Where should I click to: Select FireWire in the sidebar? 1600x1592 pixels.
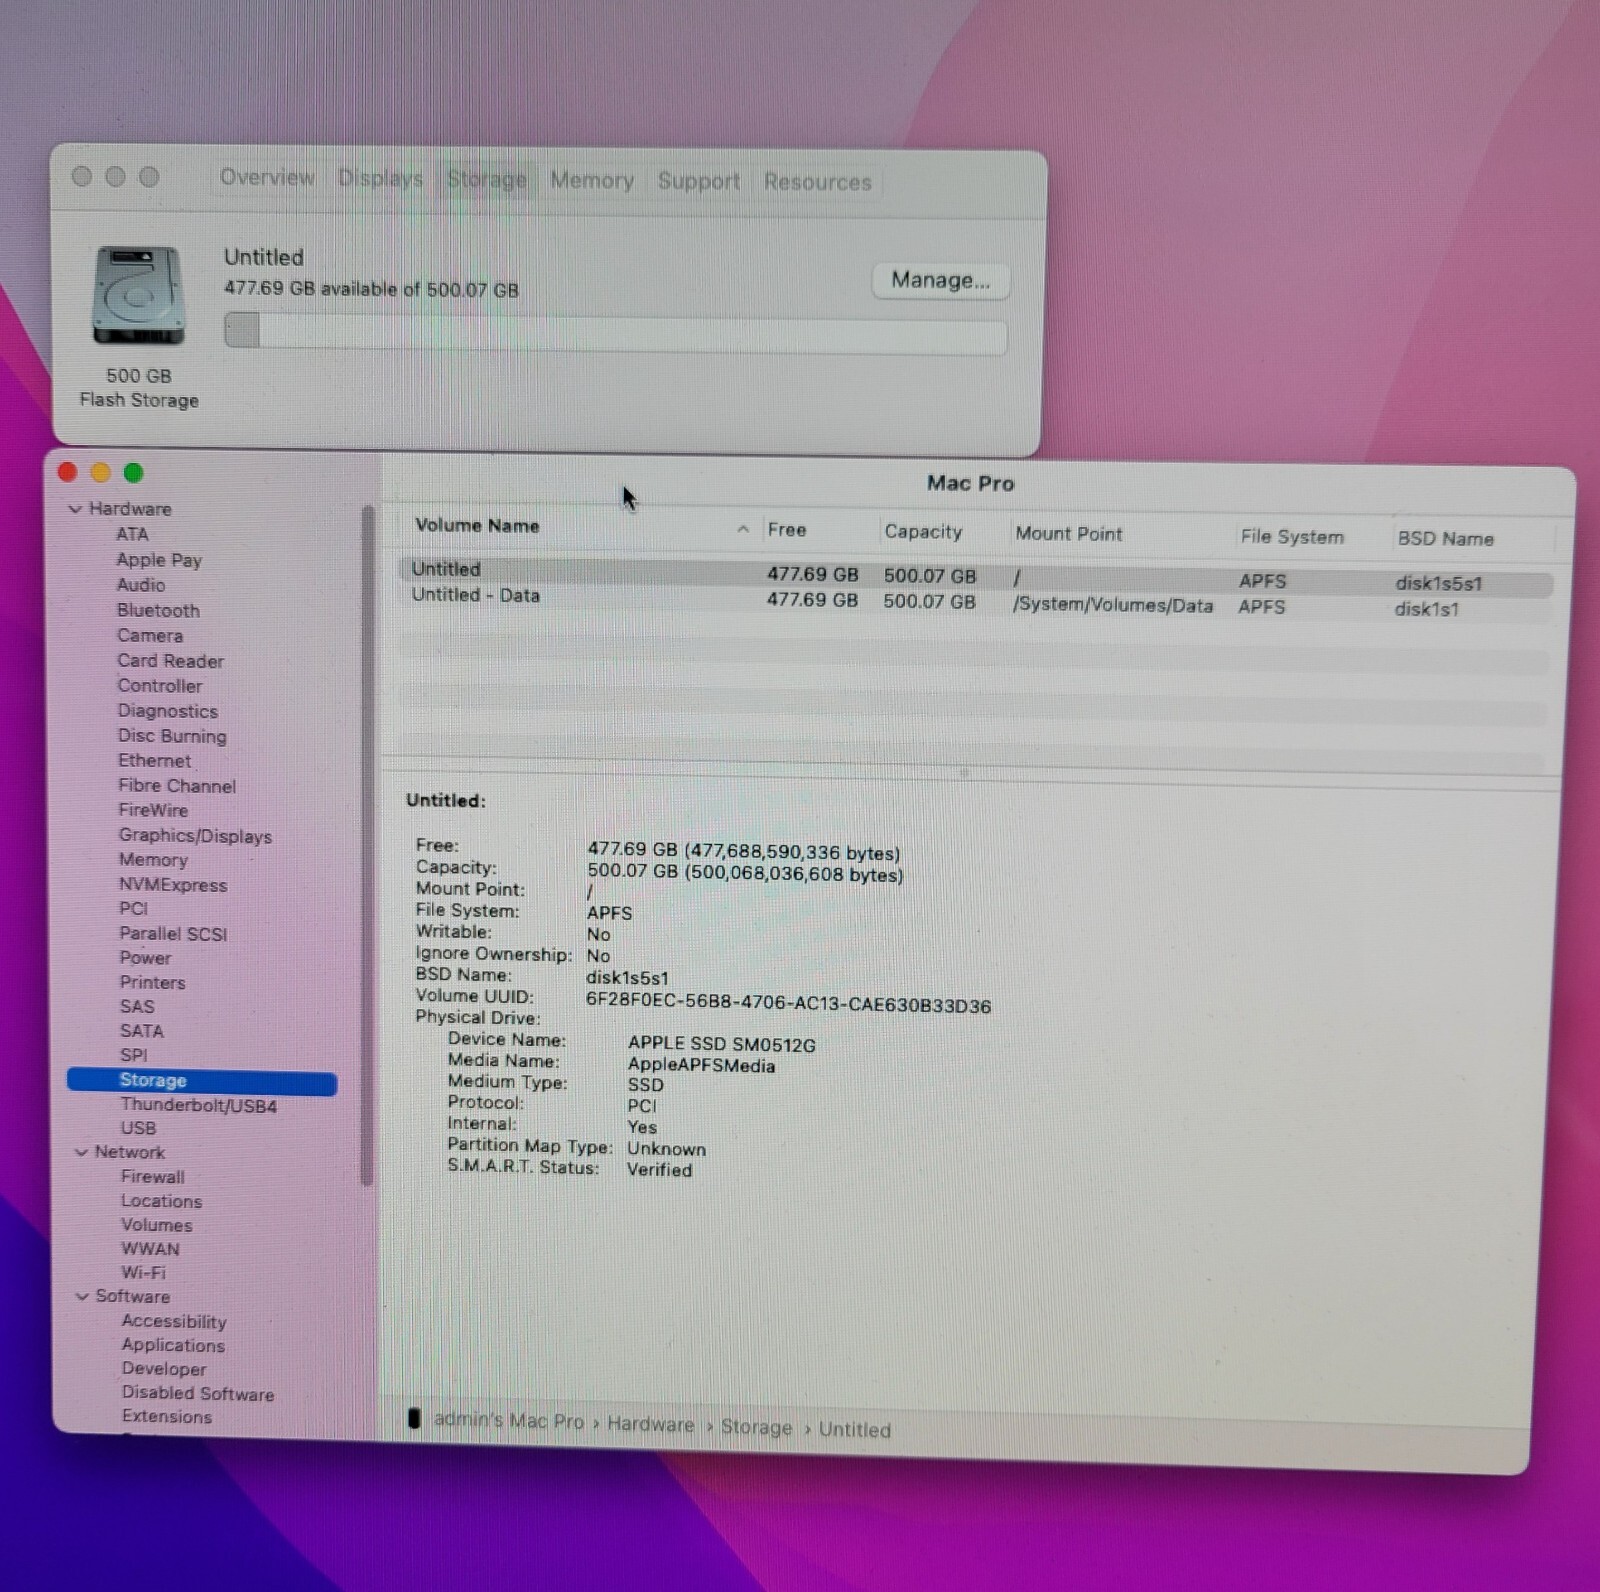[x=153, y=810]
